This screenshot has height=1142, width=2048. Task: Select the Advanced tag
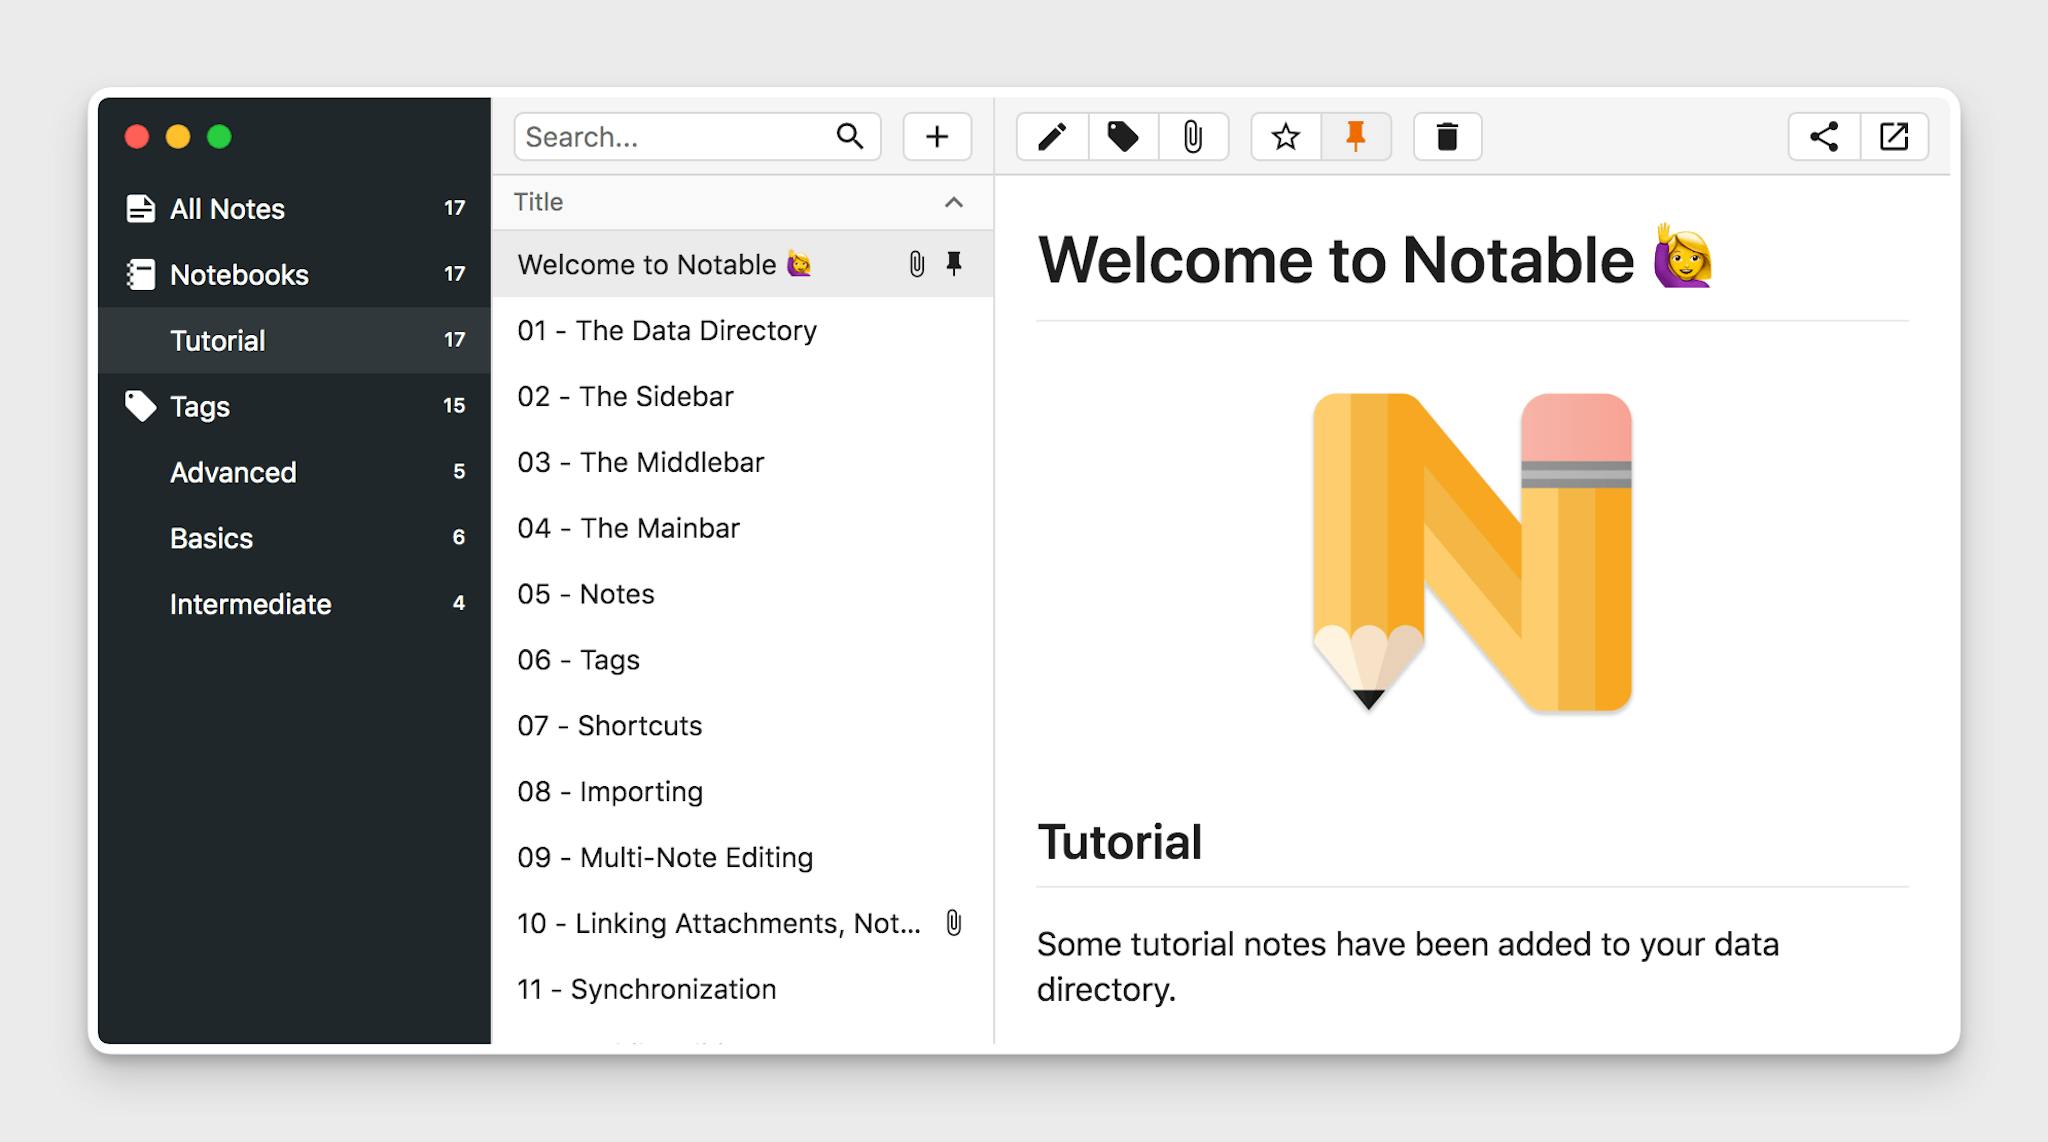[x=233, y=472]
